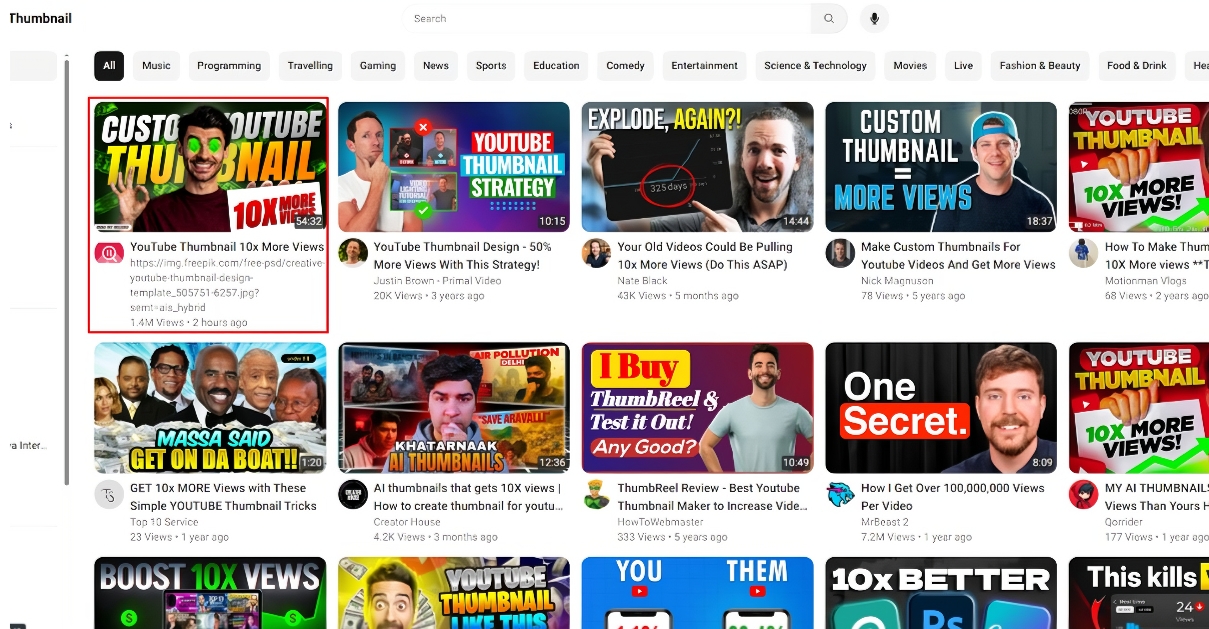Open title How I Get Over 100,000,000 Views

coord(953,497)
